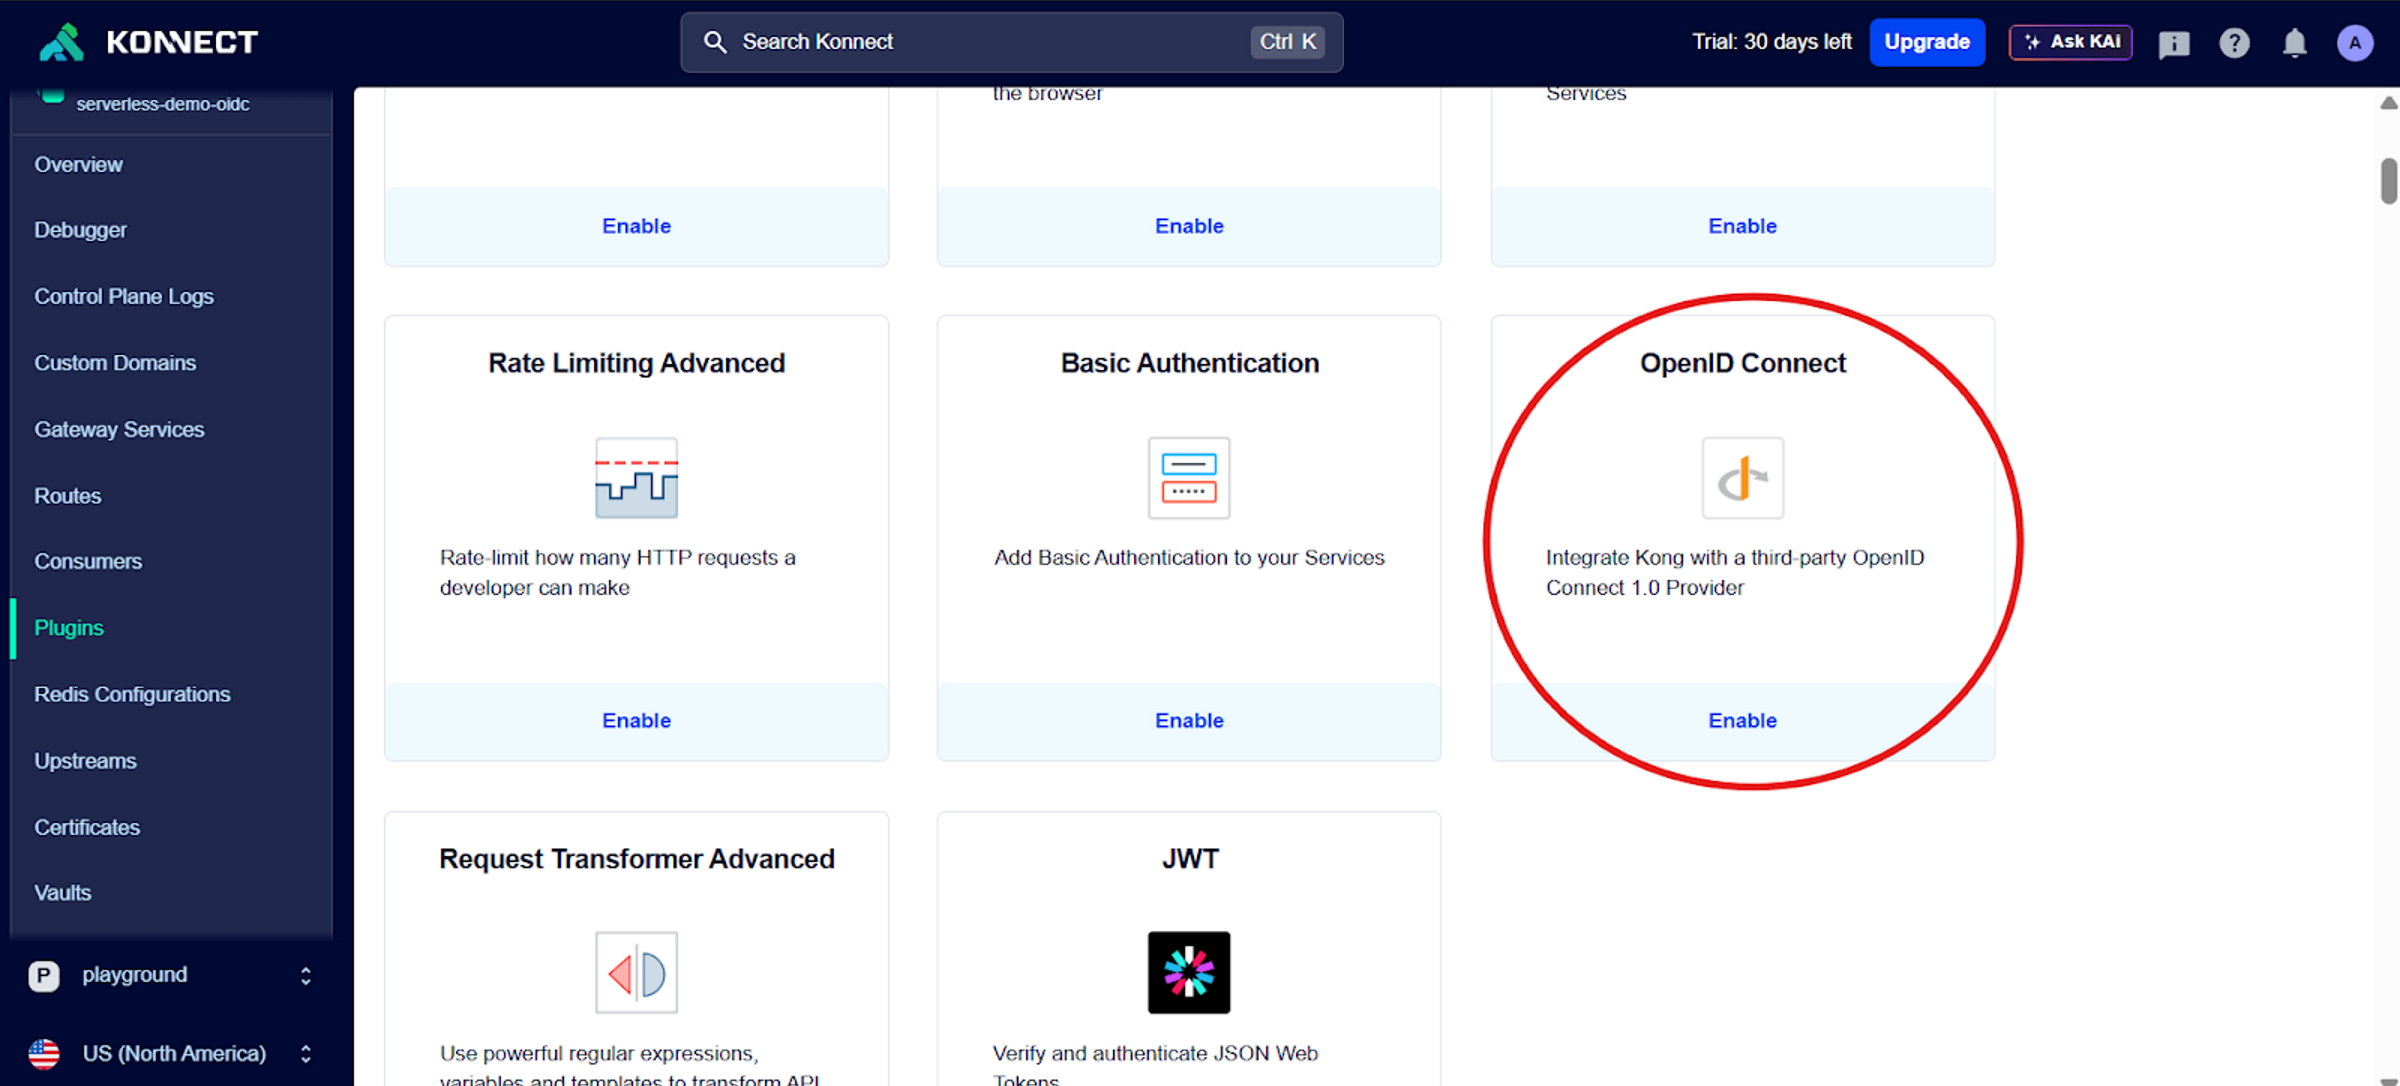The height and width of the screenshot is (1086, 2400).
Task: Enable the OpenID Connect plugin
Action: [x=1742, y=721]
